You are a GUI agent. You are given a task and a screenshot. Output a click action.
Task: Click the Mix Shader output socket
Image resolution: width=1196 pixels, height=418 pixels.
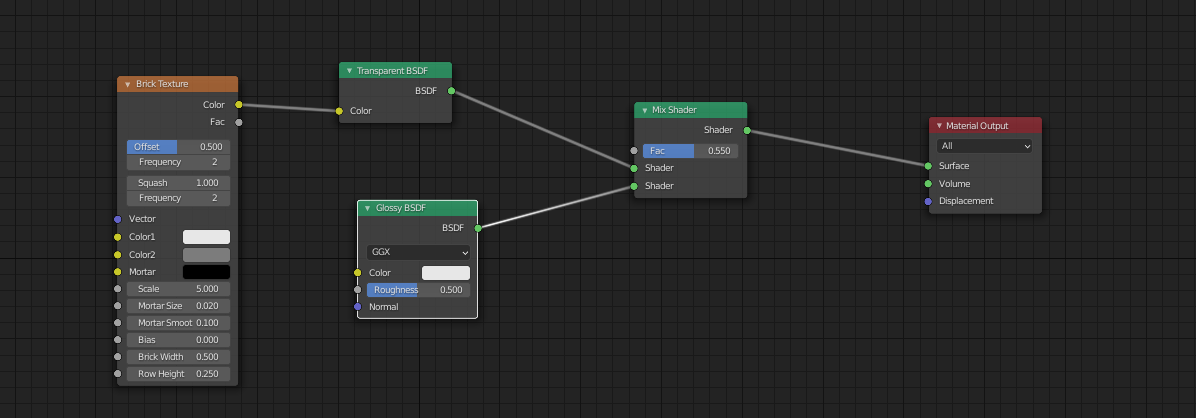(x=746, y=130)
